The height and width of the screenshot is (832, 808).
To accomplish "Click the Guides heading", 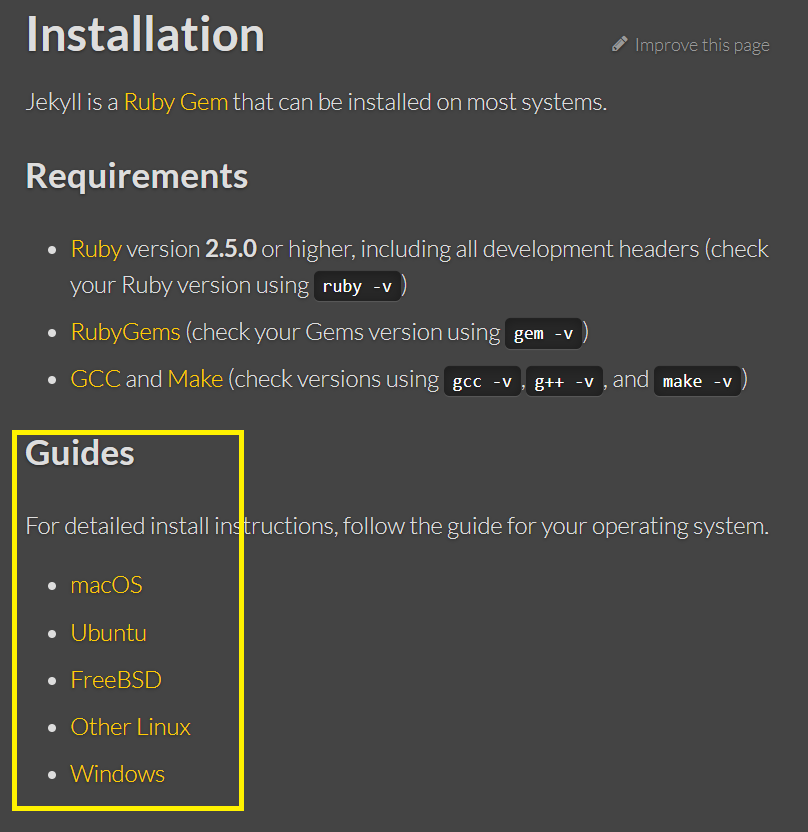I will pyautogui.click(x=80, y=453).
